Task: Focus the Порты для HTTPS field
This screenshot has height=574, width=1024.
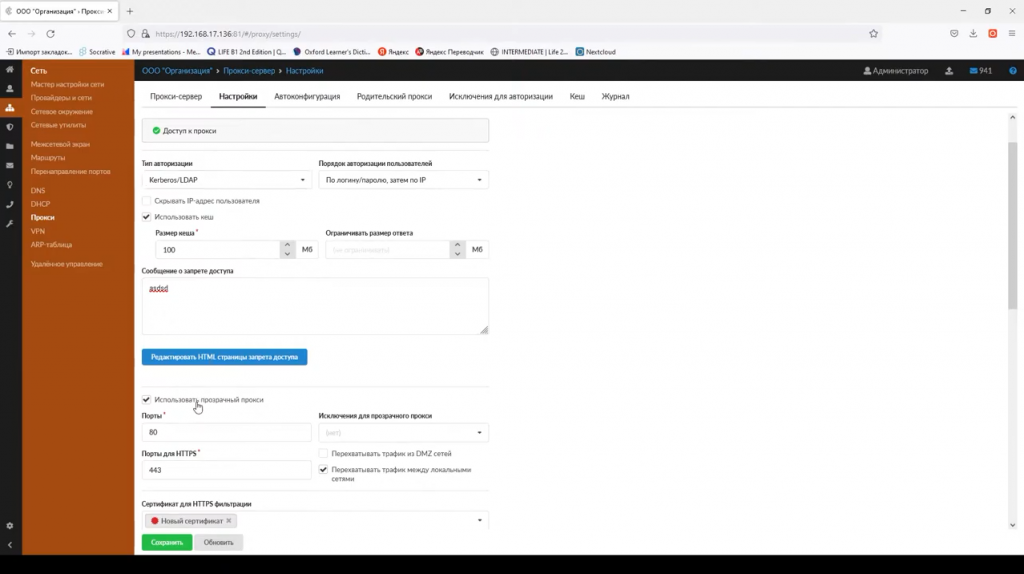Action: [x=227, y=470]
